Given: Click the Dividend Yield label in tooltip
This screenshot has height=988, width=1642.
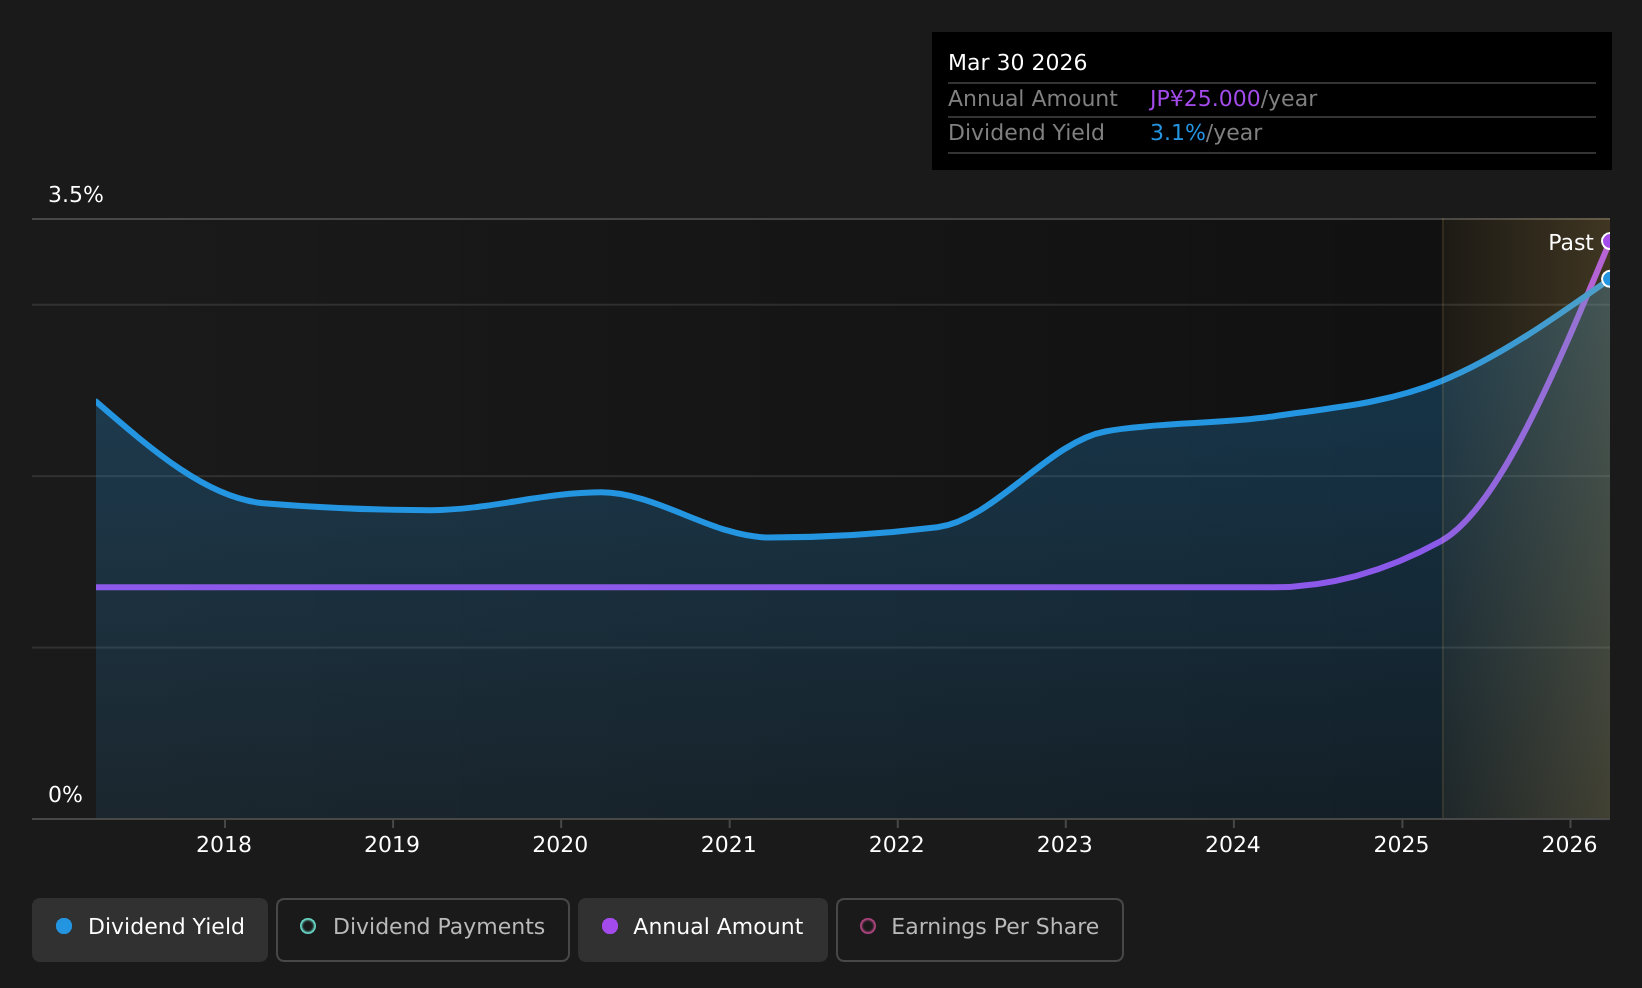Looking at the screenshot, I should coord(1026,133).
